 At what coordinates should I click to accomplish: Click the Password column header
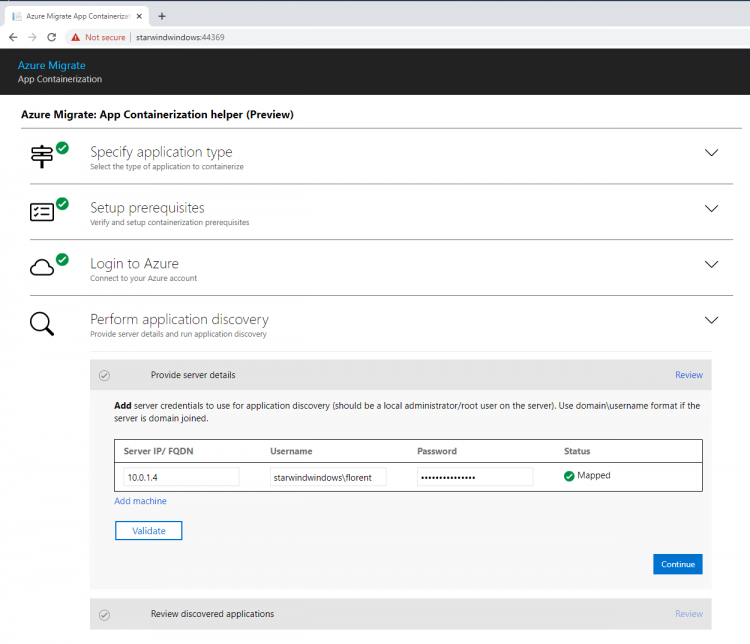click(x=437, y=451)
